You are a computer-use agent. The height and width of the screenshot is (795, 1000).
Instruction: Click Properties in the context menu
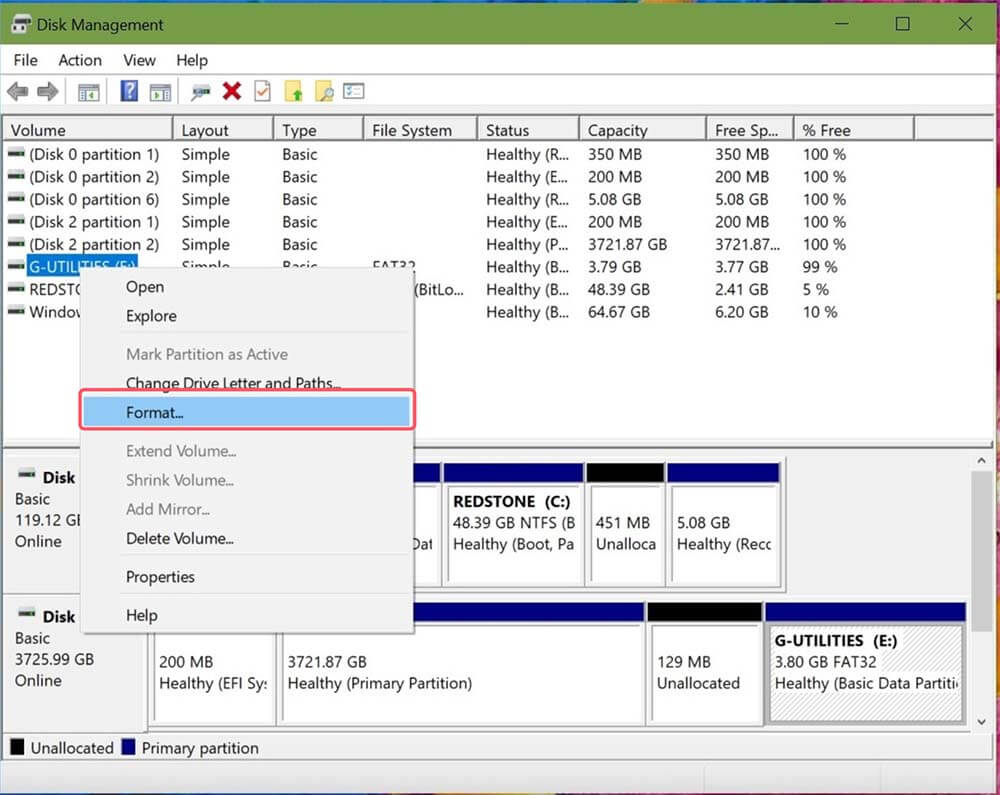coord(160,577)
